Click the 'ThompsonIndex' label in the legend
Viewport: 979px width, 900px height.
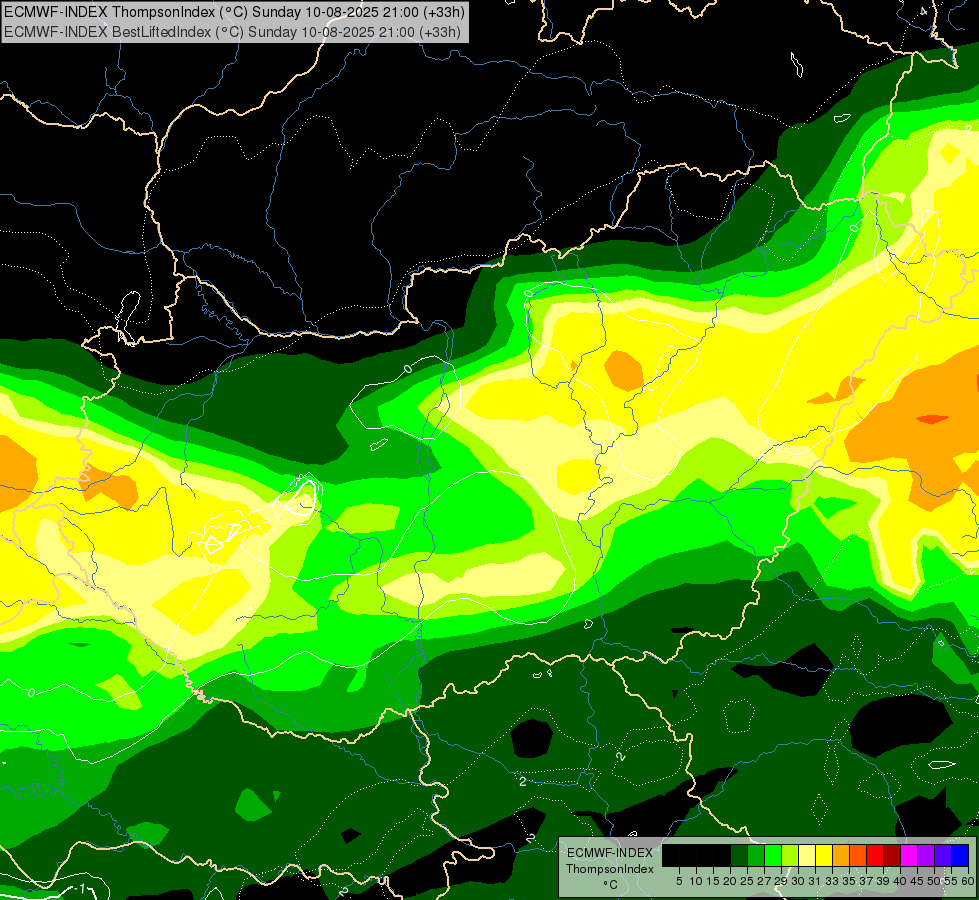coord(609,869)
